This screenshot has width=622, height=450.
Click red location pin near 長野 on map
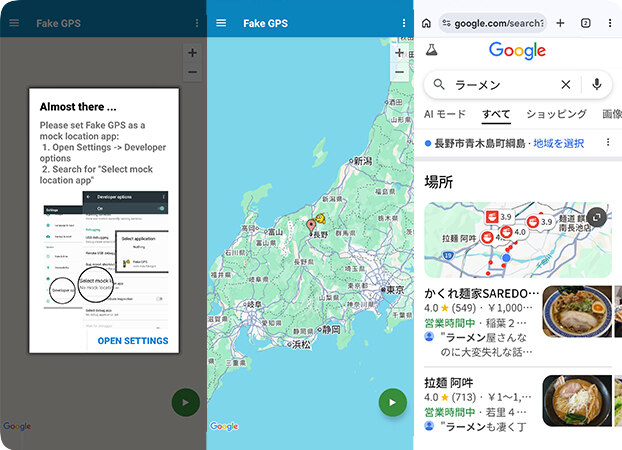311,227
